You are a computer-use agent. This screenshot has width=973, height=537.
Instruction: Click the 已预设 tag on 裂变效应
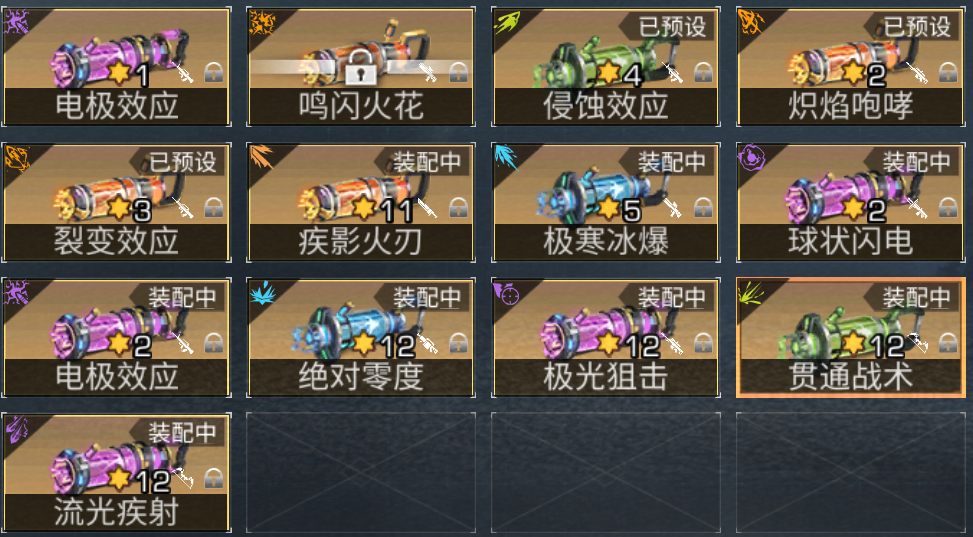pos(183,162)
